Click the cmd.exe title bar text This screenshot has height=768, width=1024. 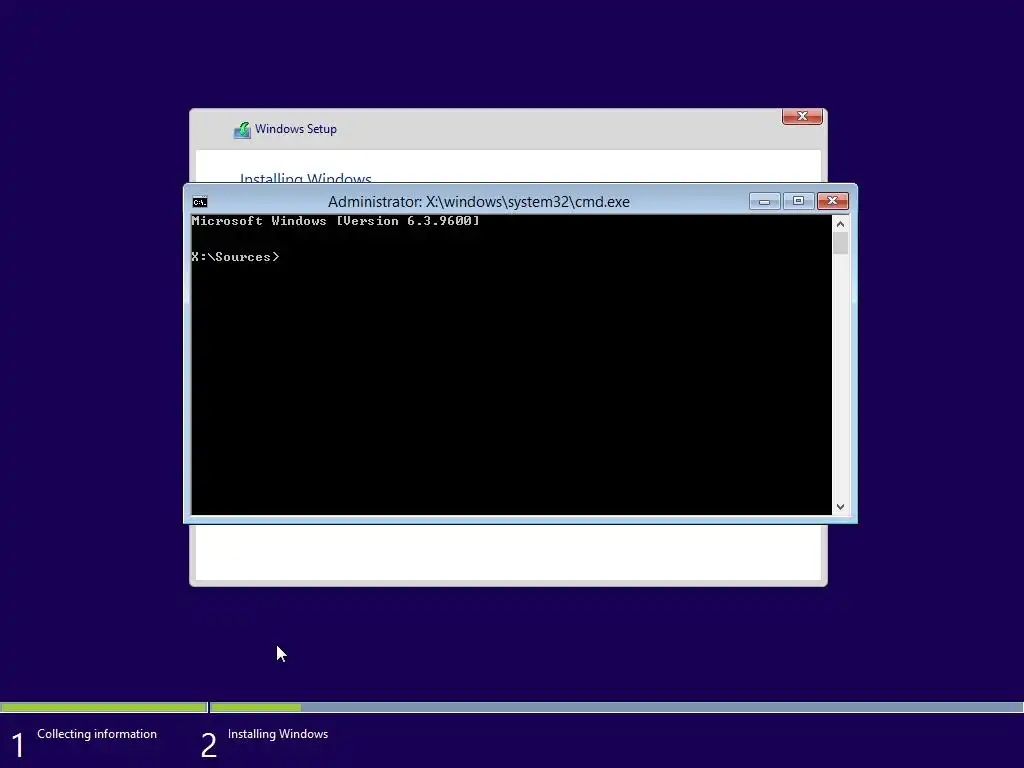[x=479, y=202]
